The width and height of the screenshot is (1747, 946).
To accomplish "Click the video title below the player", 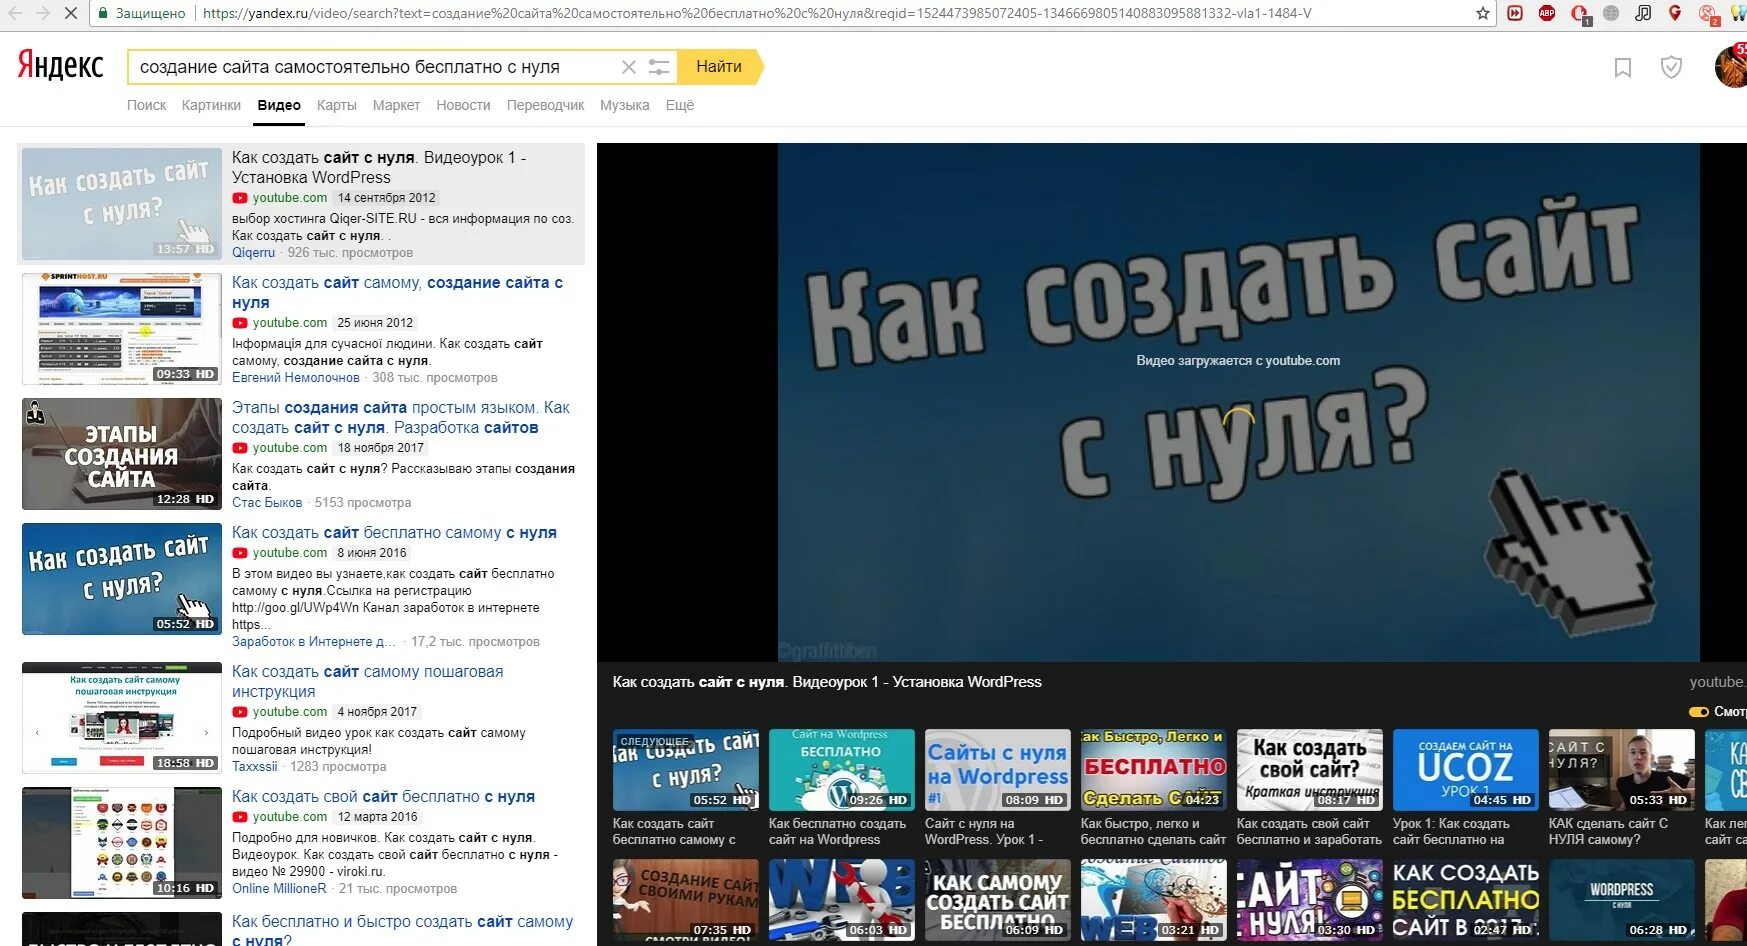I will (827, 682).
